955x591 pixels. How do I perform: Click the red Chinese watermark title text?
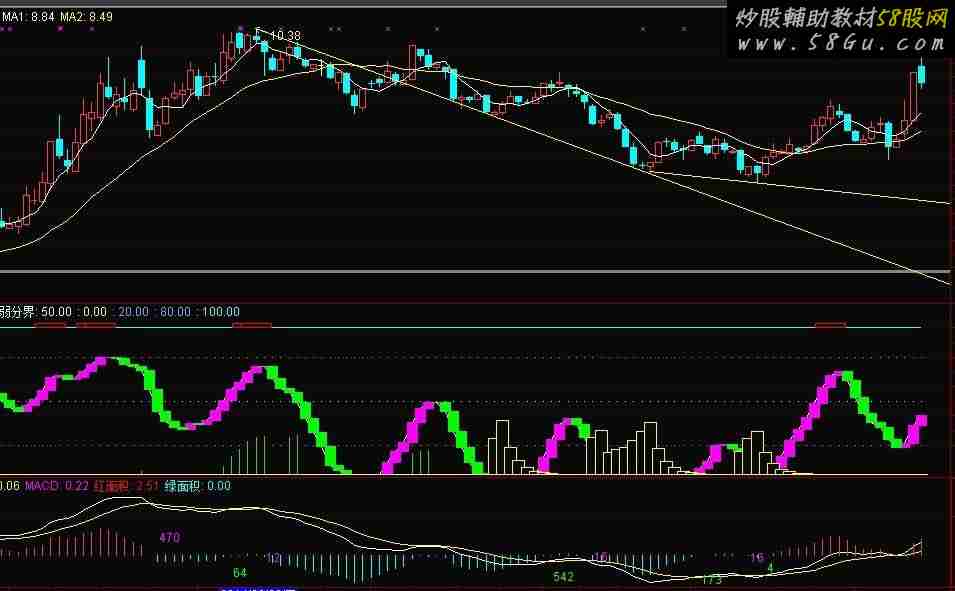click(x=842, y=17)
